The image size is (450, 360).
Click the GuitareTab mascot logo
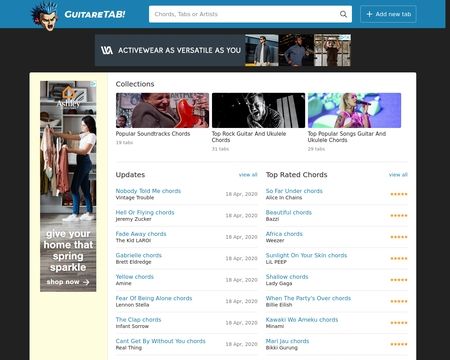point(45,16)
